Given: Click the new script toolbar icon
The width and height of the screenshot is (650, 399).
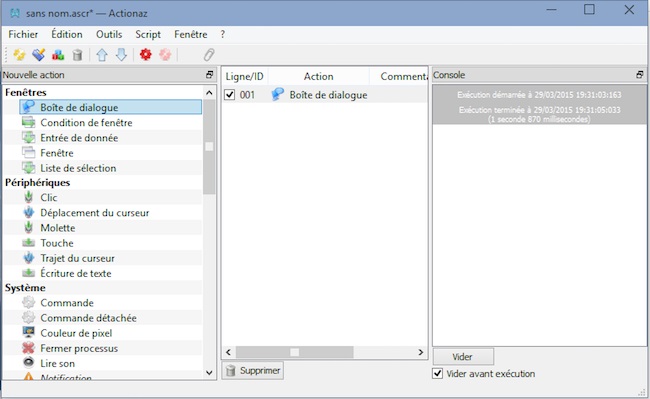Looking at the screenshot, I should click(19, 55).
